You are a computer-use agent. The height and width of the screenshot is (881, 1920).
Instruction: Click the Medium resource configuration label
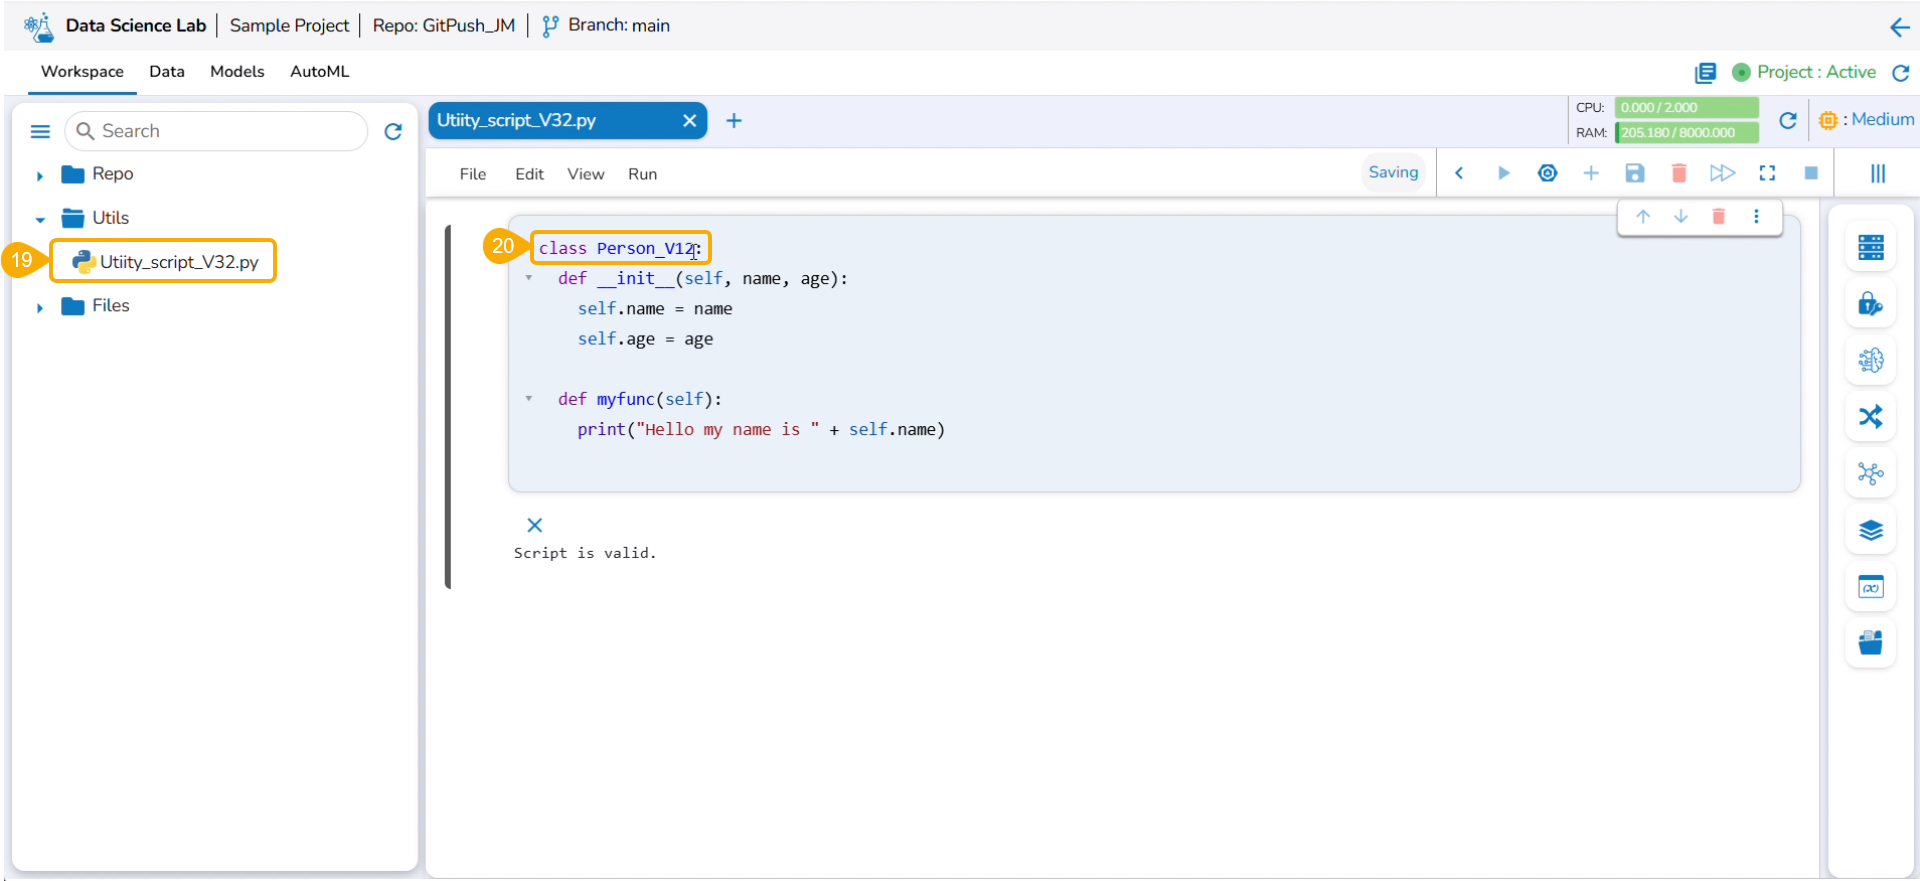[1881, 120]
